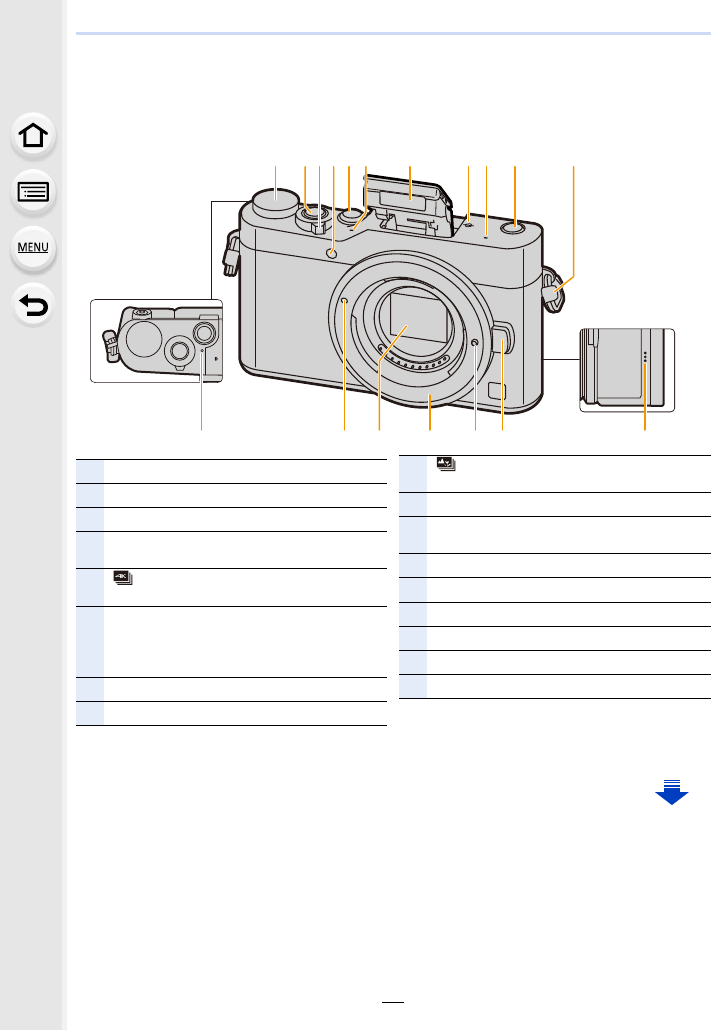Open the MENU list button
Image resolution: width=711 pixels, height=1030 pixels.
[33, 248]
